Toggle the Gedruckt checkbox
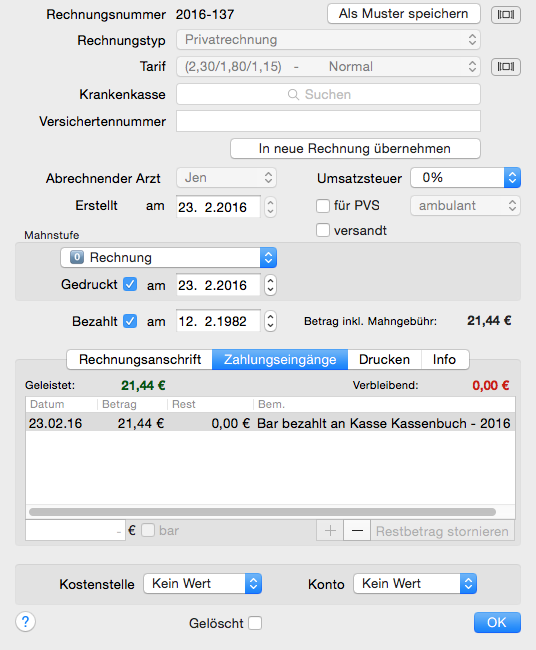The image size is (536, 650). (x=130, y=285)
